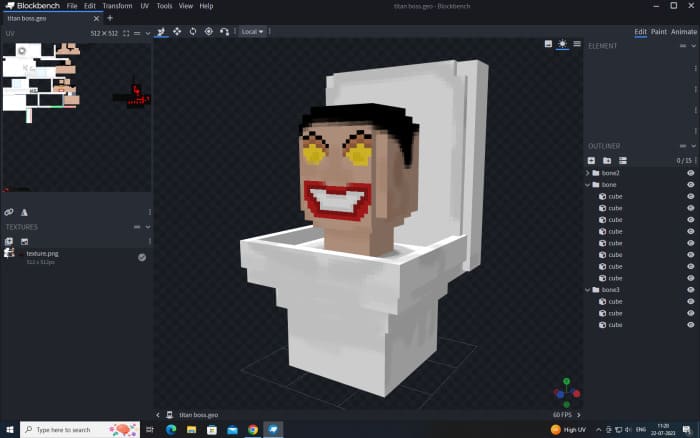This screenshot has height=438, width=700.
Task: Select texture.png in the Textures list
Action: (45, 256)
